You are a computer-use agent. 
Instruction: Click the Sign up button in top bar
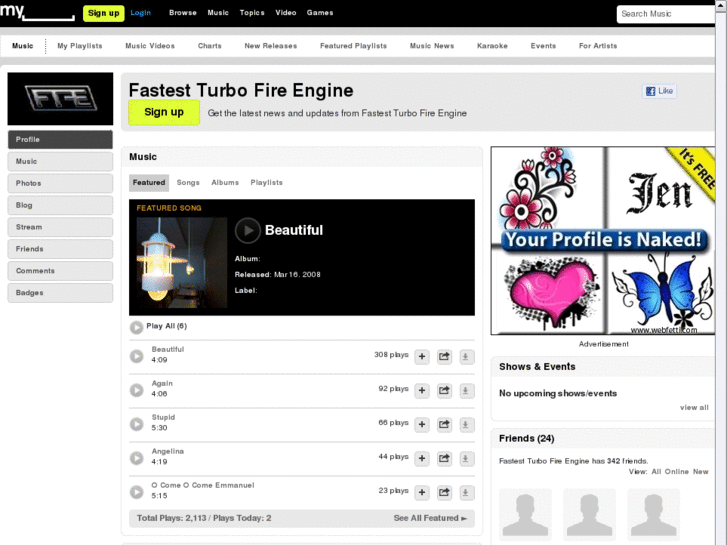coord(103,13)
